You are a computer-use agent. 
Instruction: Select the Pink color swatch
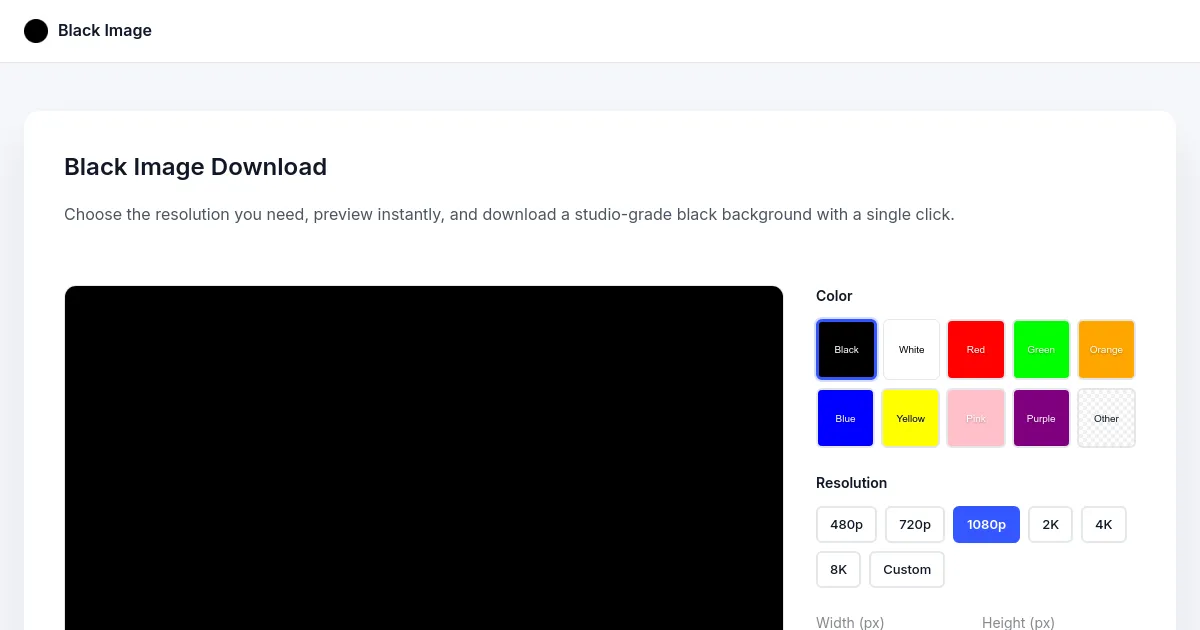pos(976,418)
